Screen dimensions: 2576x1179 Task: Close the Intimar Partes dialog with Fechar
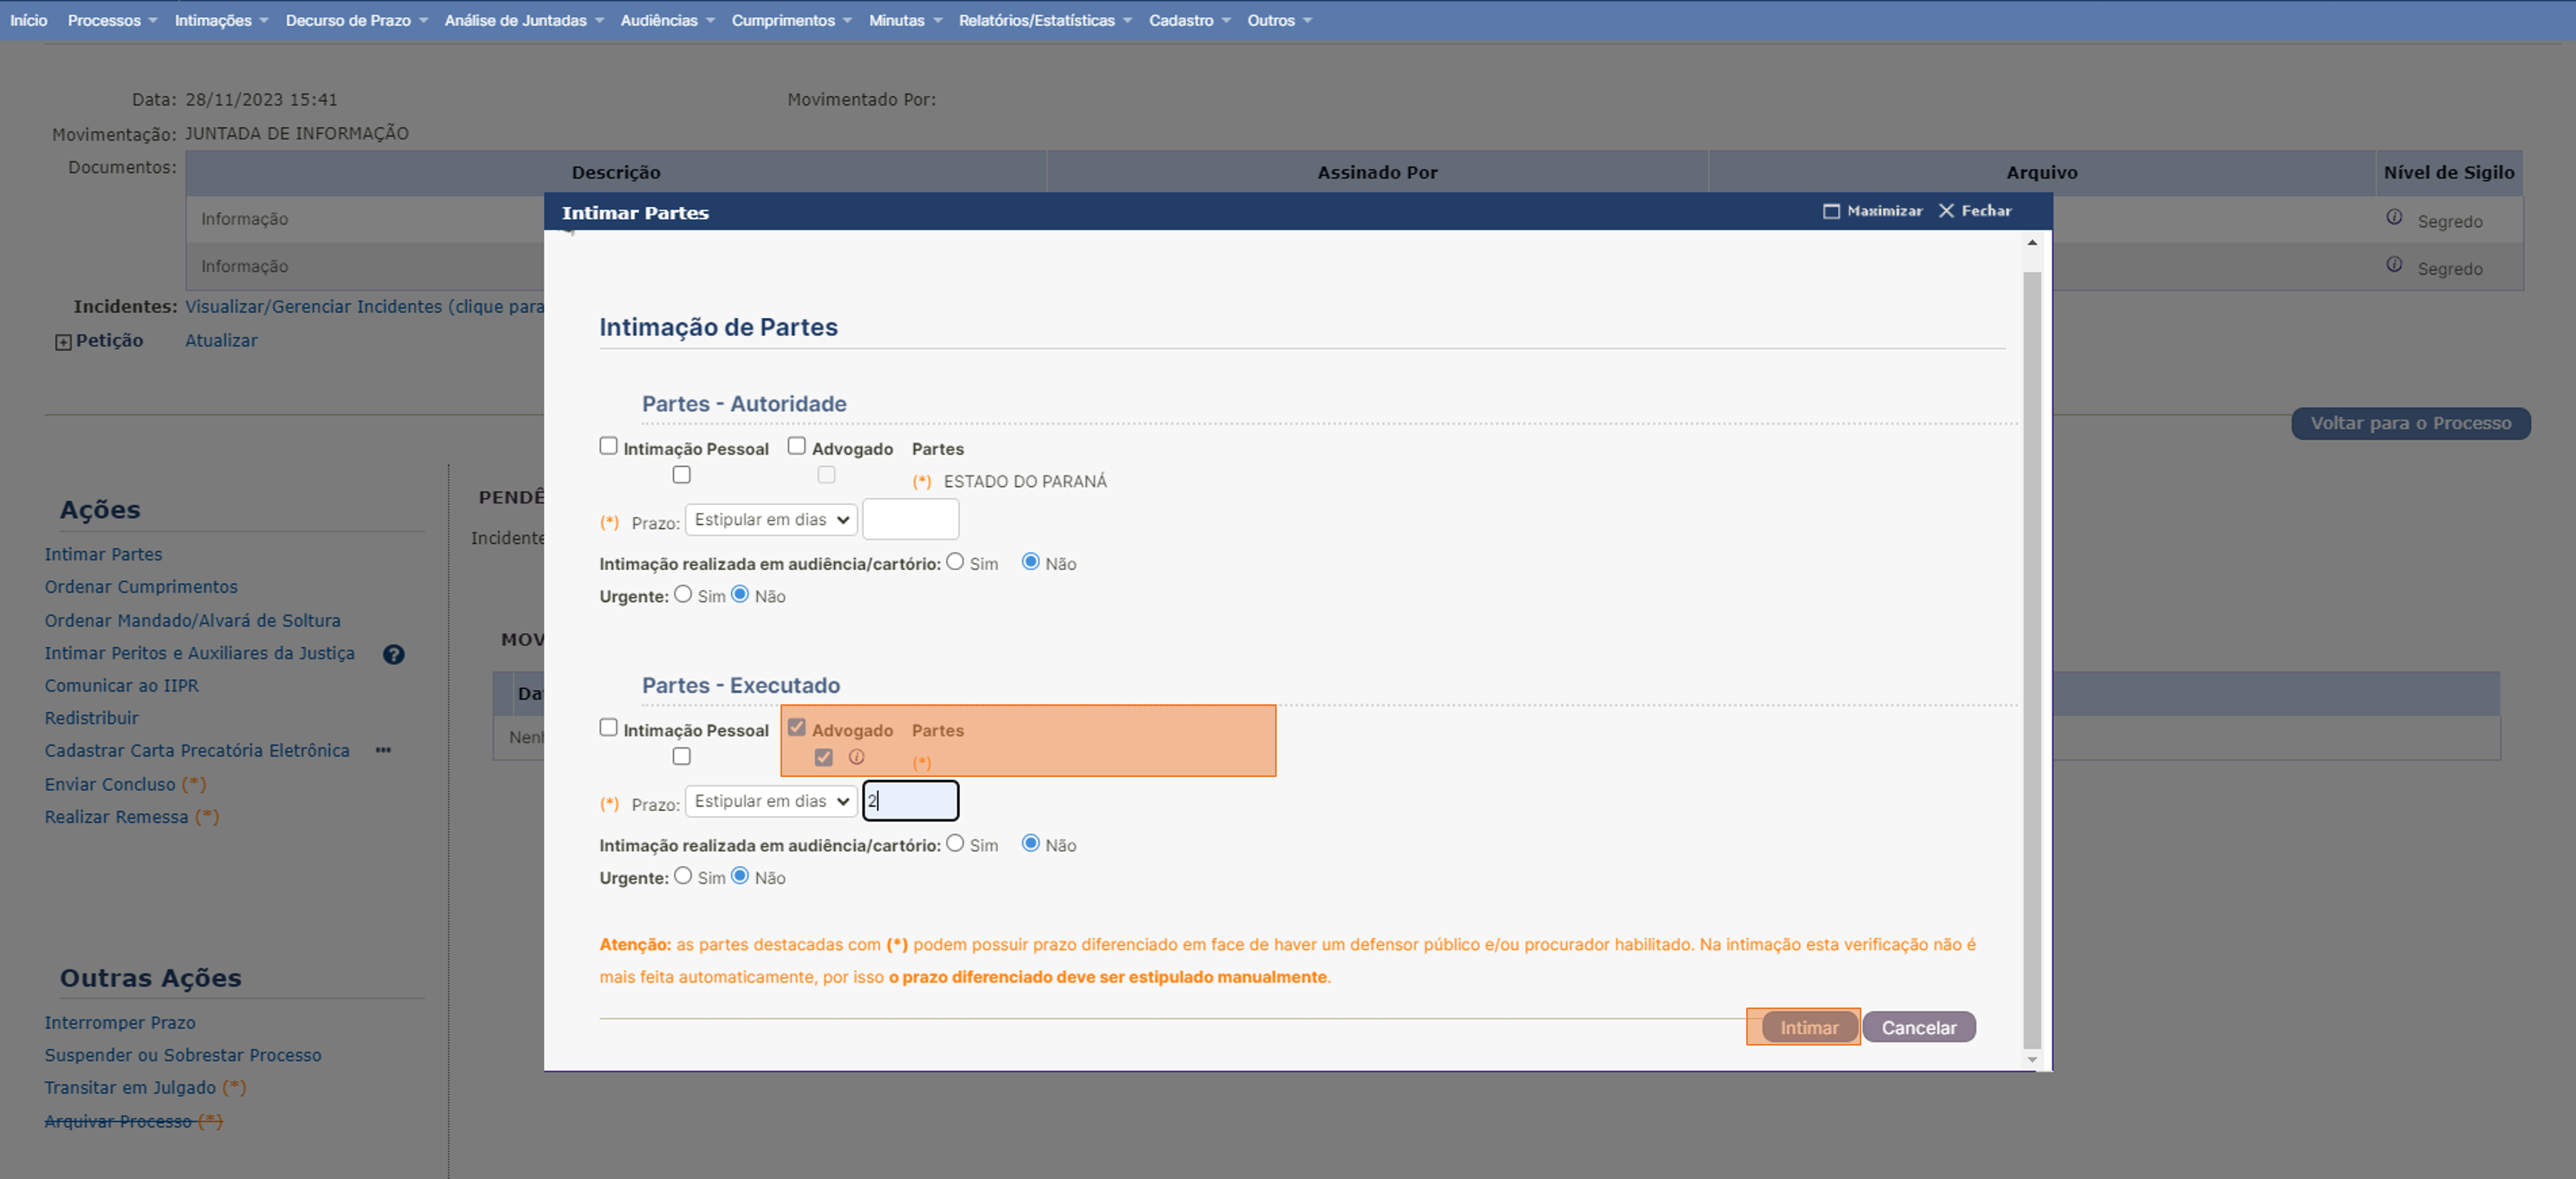click(1975, 211)
